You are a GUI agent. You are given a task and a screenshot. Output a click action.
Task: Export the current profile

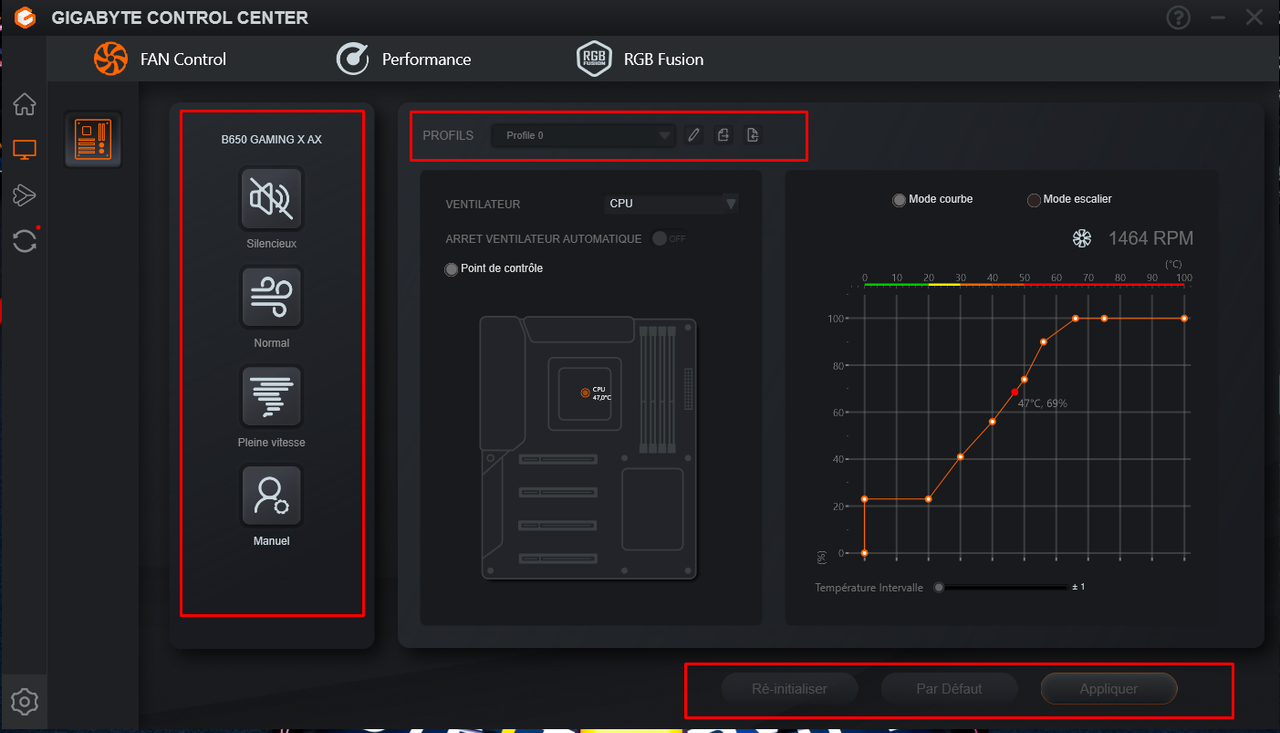[x=723, y=134]
